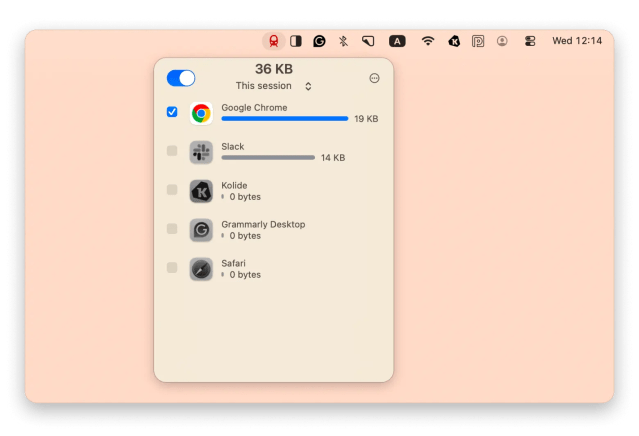This screenshot has height=436, width=639.
Task: Turn off the blue TripMode master switch
Action: (181, 78)
